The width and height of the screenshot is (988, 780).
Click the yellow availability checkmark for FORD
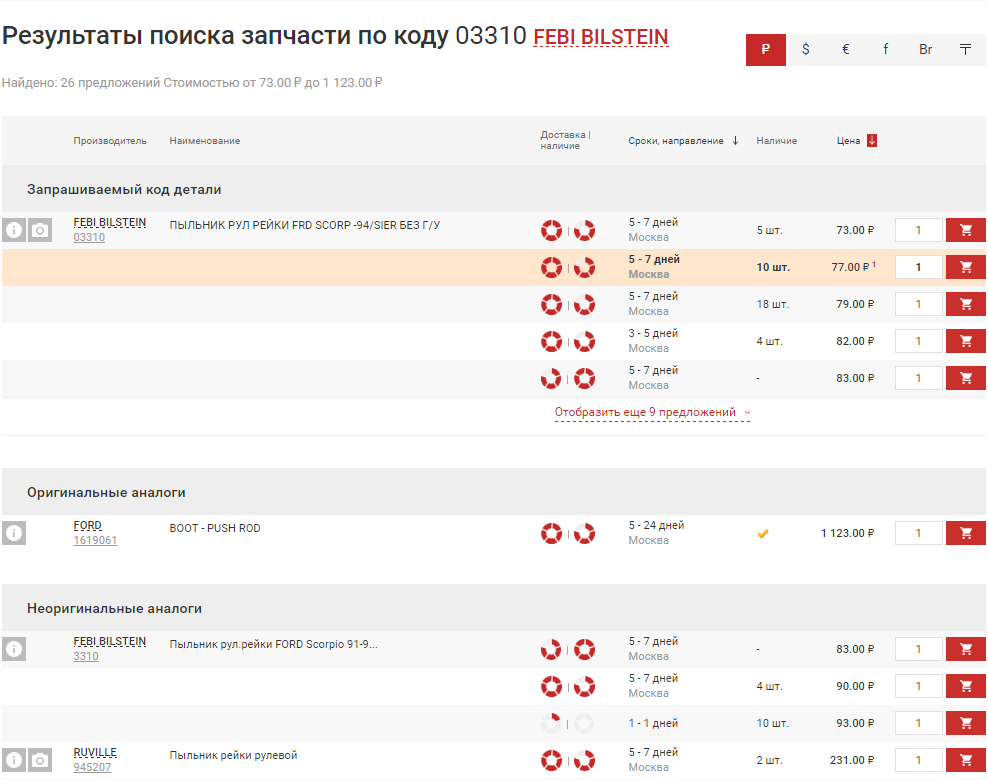coord(763,534)
